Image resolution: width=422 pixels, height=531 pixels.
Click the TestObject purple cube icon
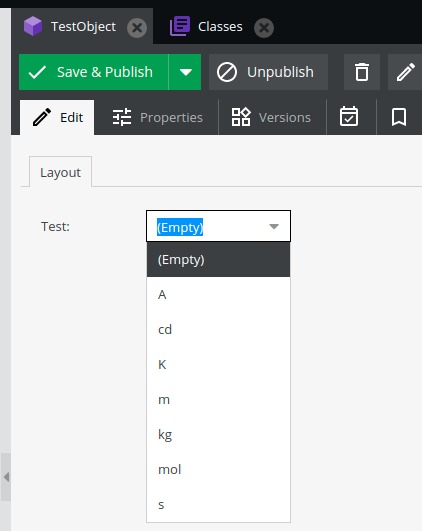[x=33, y=26]
